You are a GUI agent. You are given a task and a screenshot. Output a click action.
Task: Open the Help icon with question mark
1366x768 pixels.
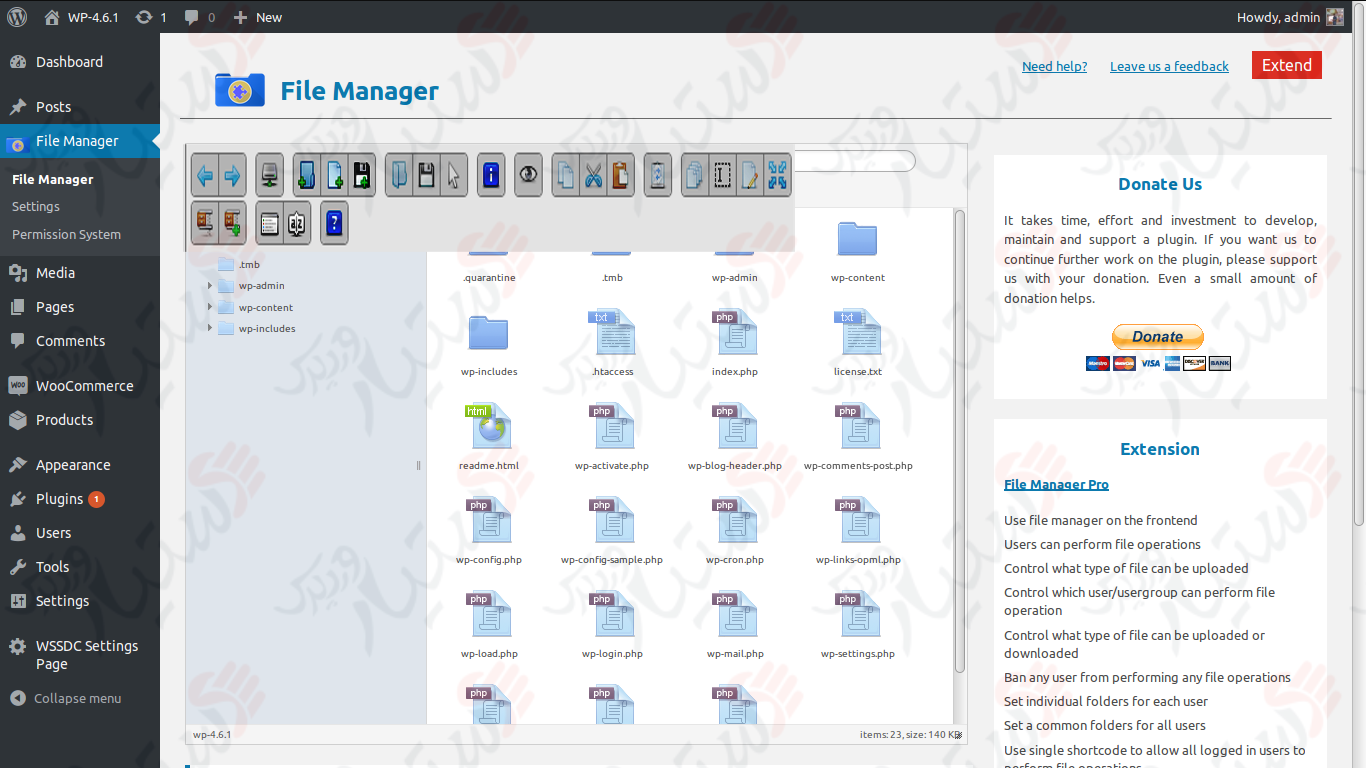[333, 222]
